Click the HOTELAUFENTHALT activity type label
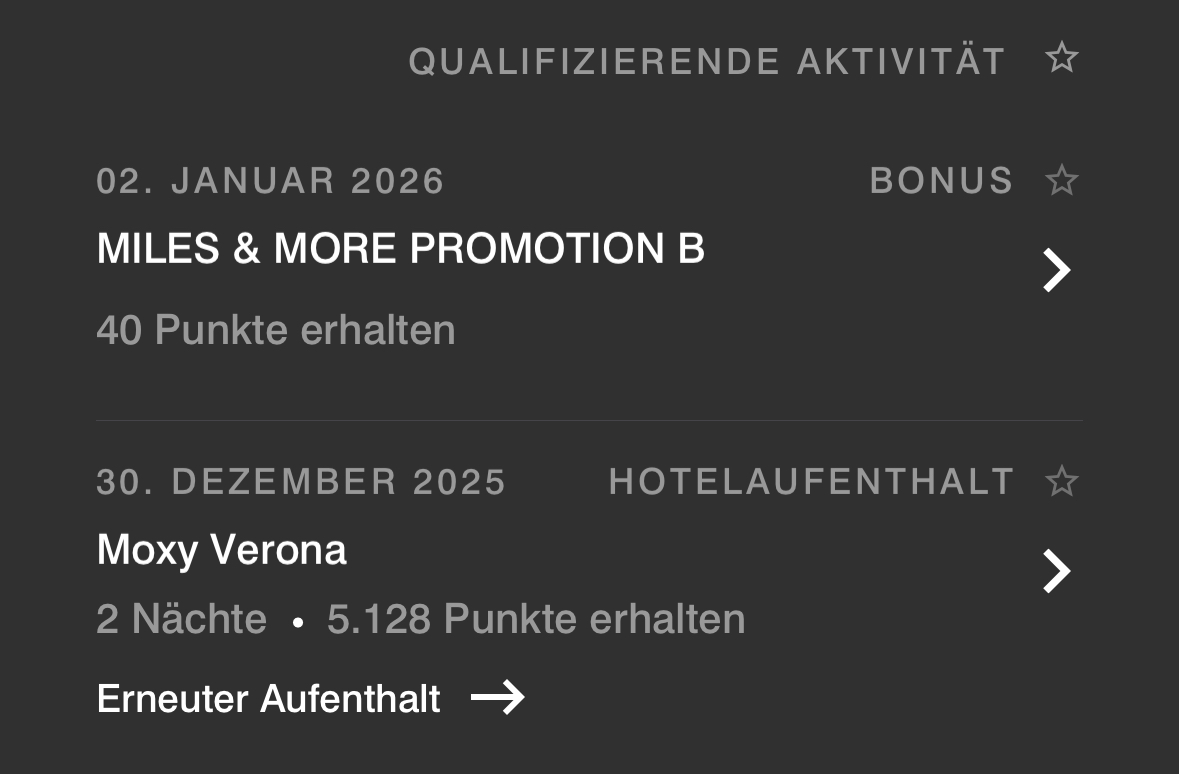This screenshot has height=774, width=1179. pos(811,482)
